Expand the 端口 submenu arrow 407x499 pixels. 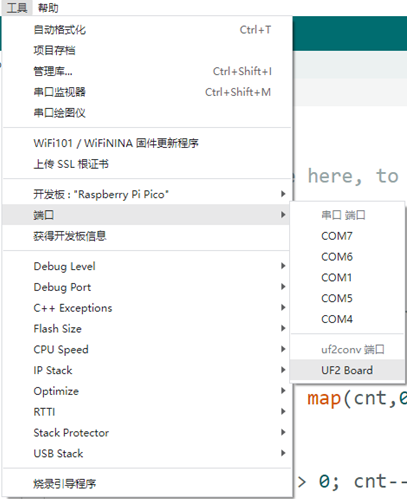pos(283,215)
